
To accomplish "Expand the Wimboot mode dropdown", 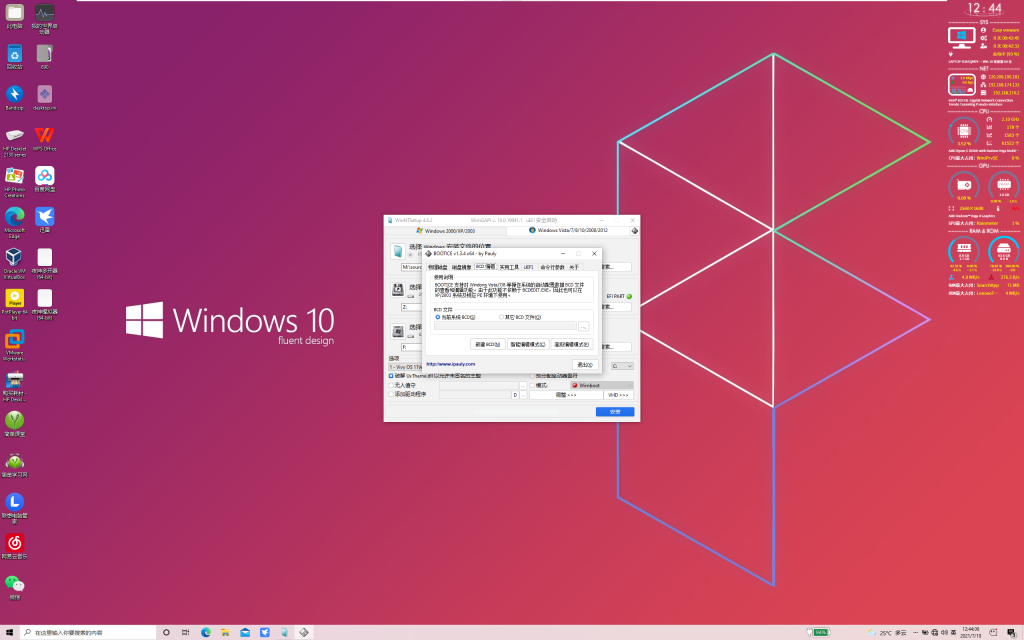I will 601,385.
